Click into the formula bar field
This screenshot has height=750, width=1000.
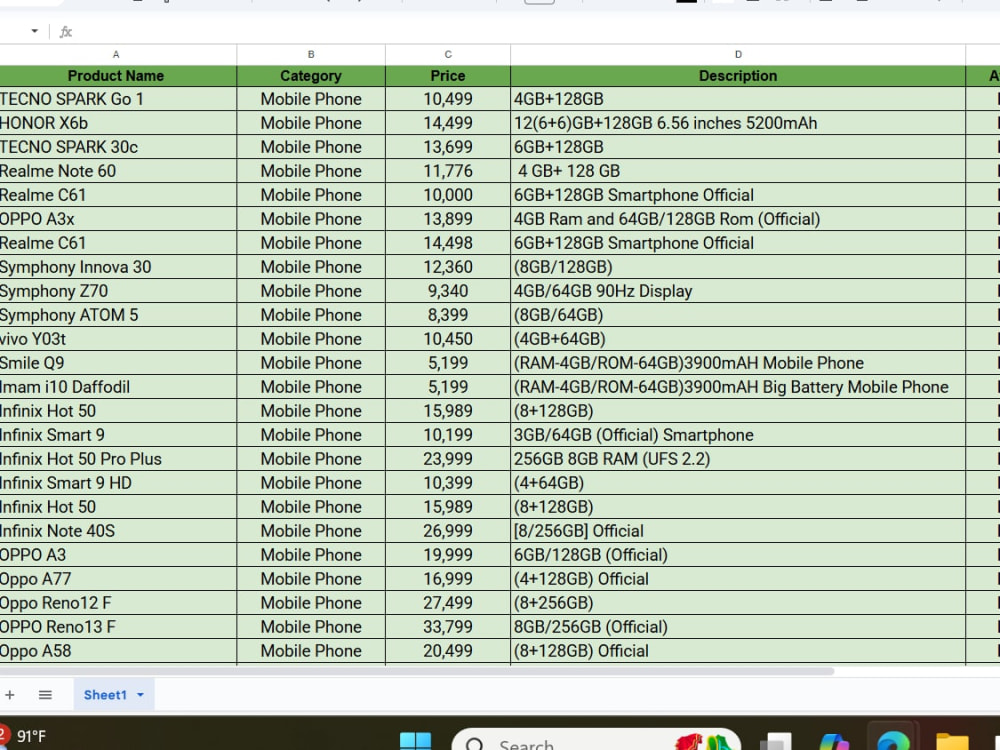pos(536,31)
